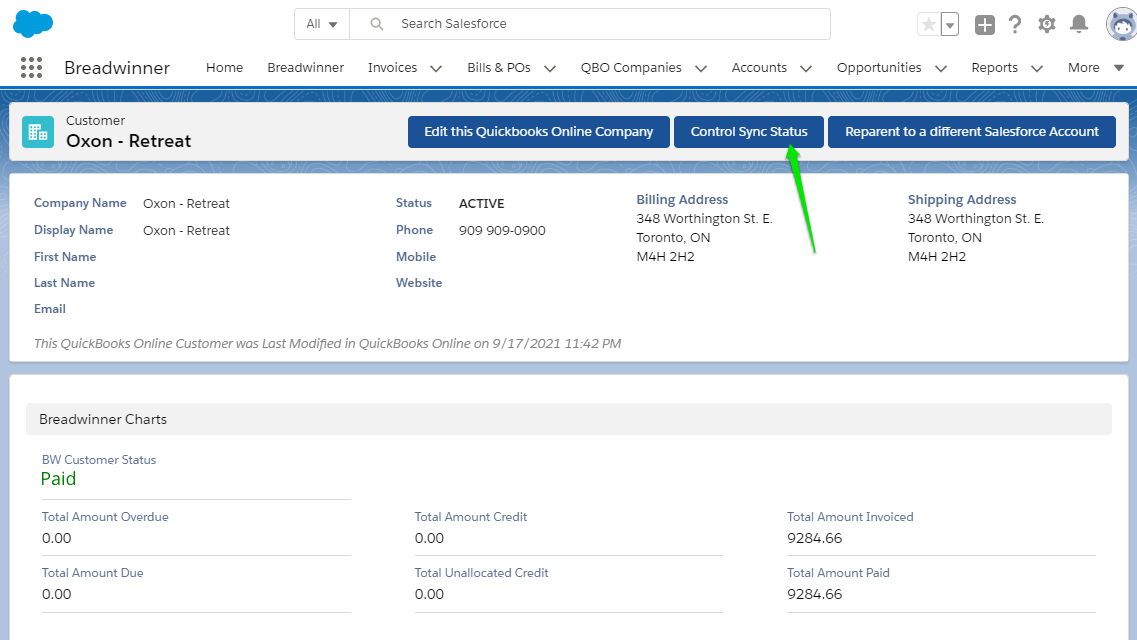Open the Breadwinner tab
This screenshot has width=1137, height=640.
[305, 67]
